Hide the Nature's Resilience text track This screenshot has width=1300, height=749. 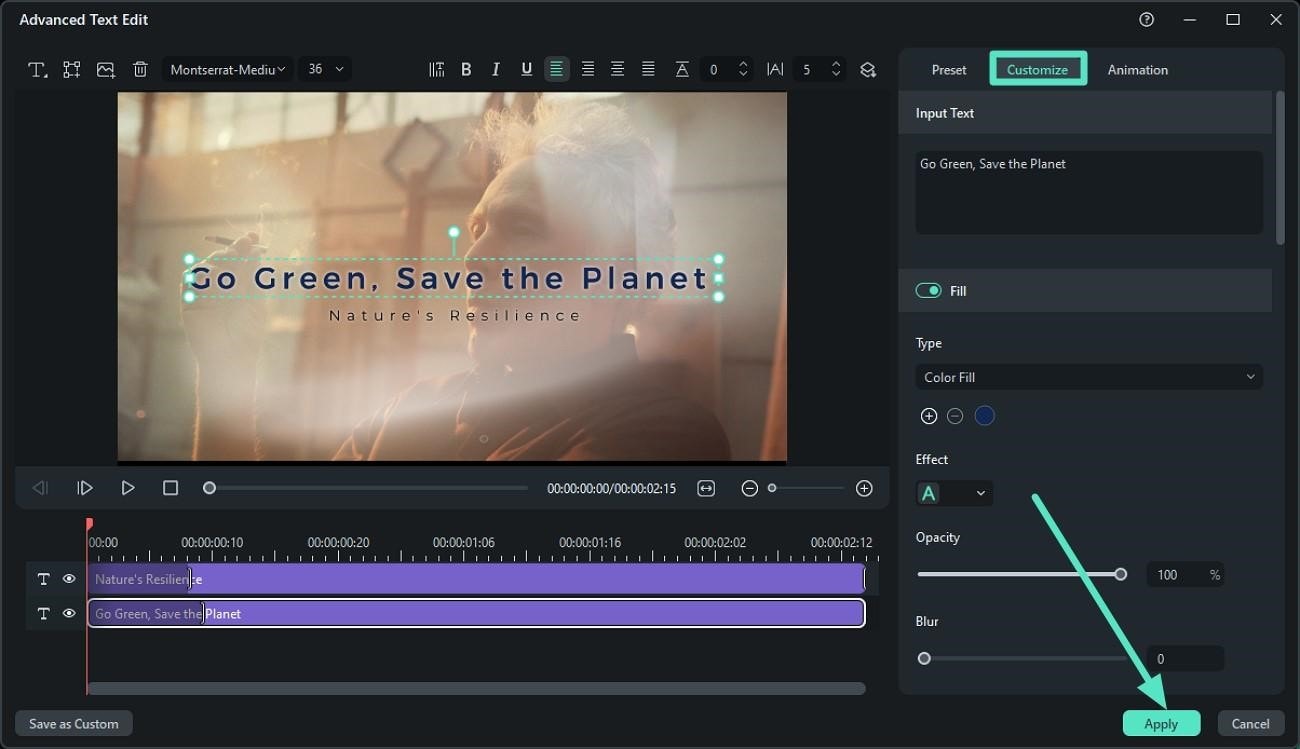point(69,579)
